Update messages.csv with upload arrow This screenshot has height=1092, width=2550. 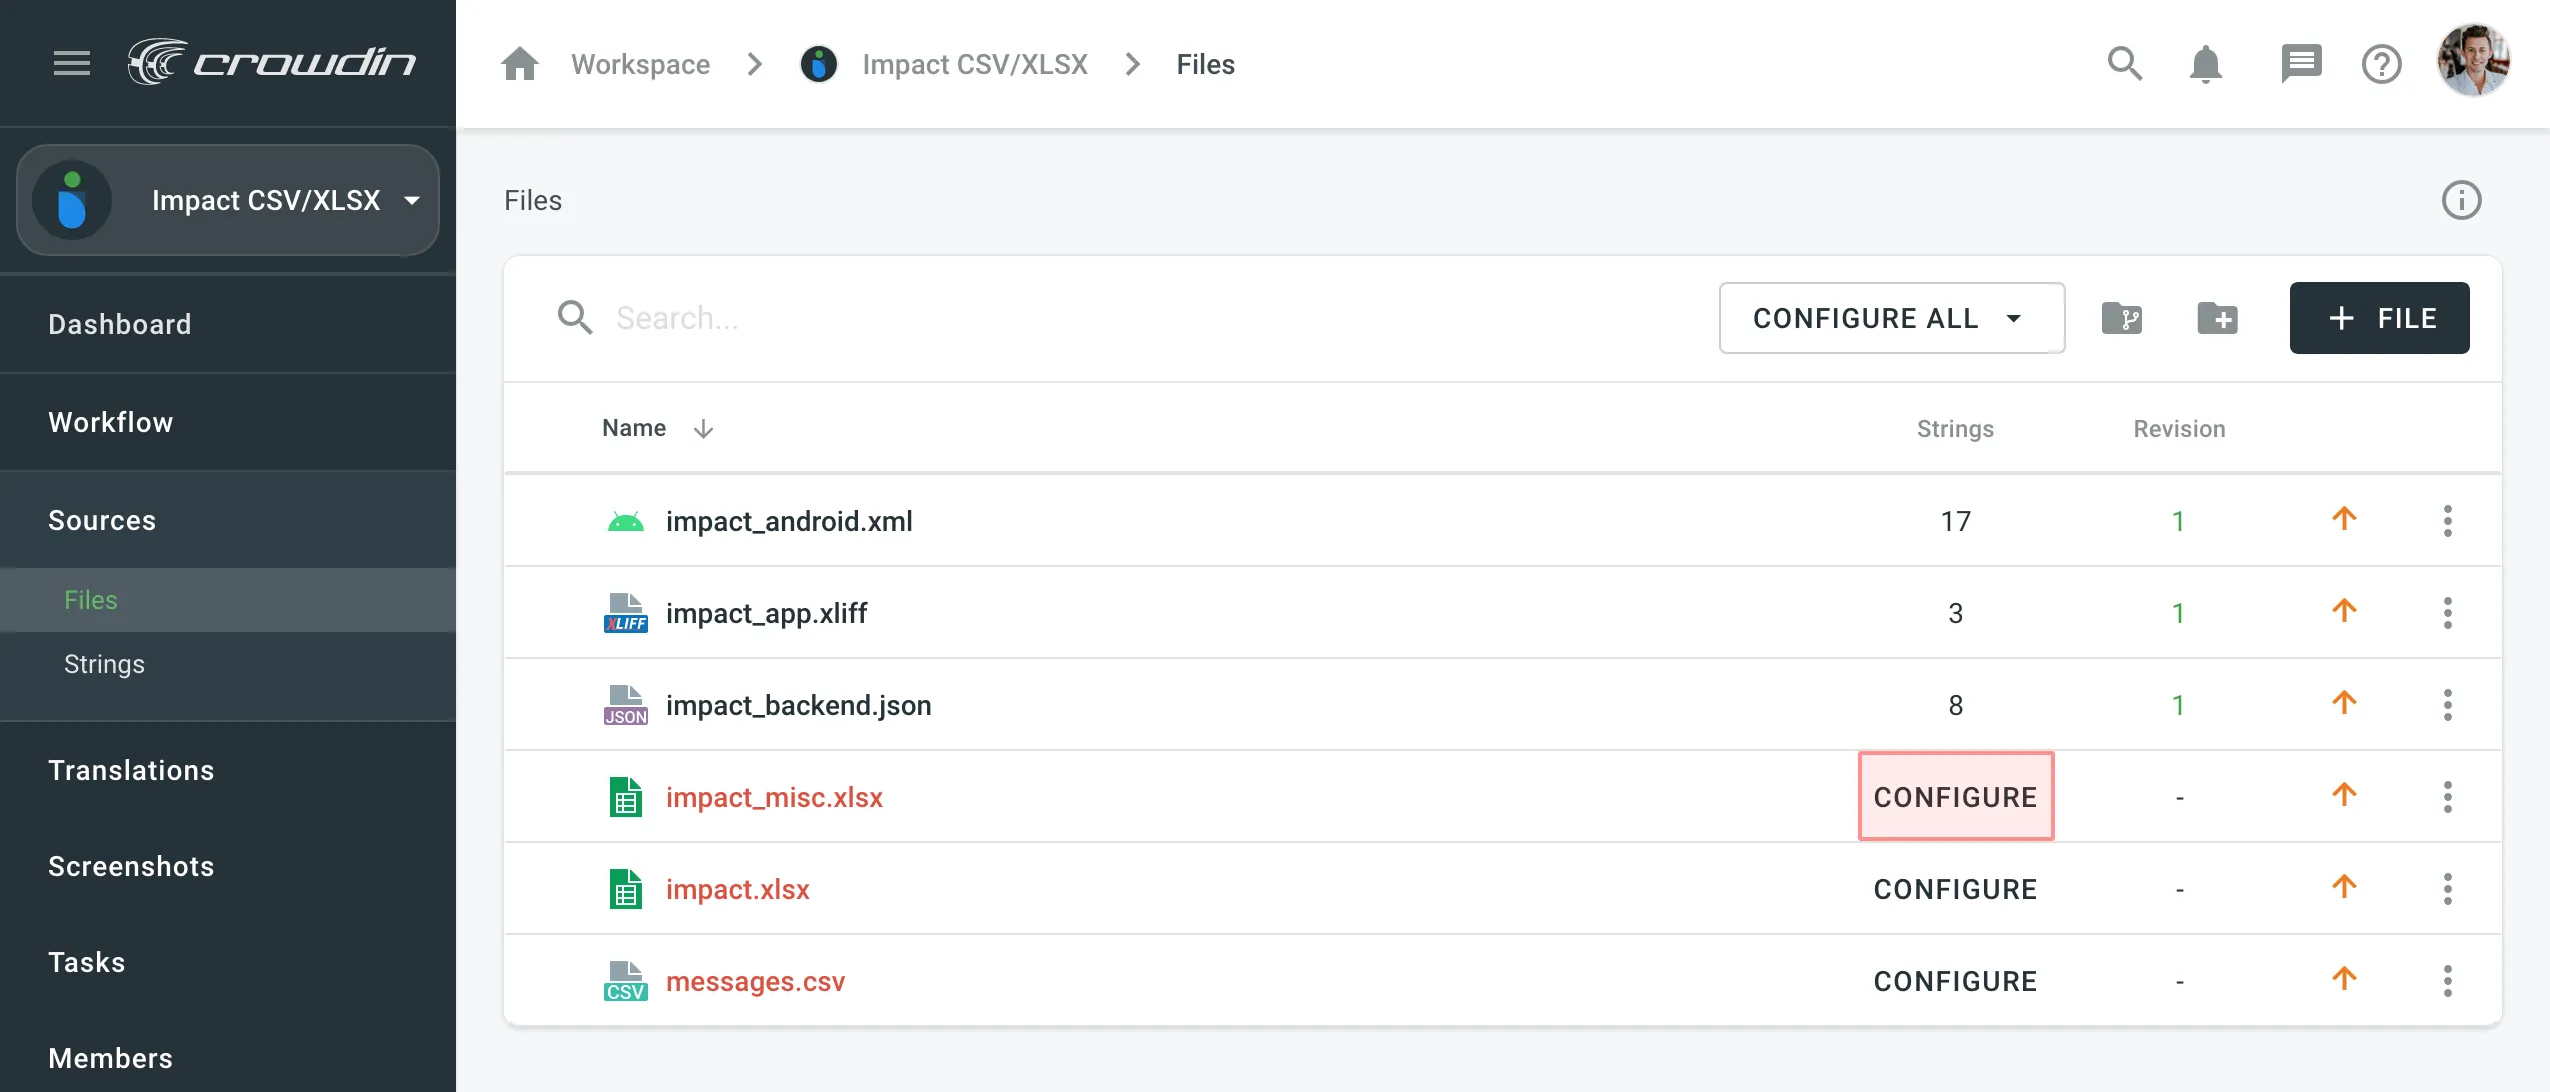[2345, 979]
